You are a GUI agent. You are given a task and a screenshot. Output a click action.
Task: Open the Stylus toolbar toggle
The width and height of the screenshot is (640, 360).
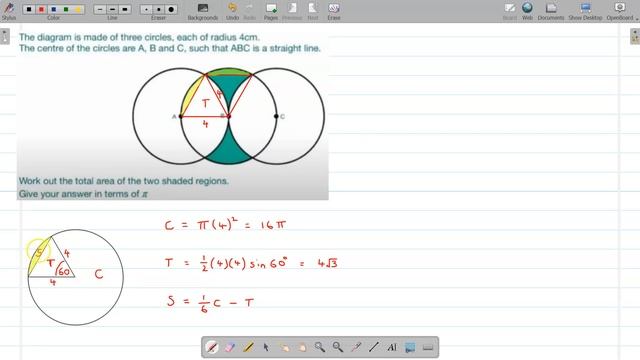pos(9,11)
